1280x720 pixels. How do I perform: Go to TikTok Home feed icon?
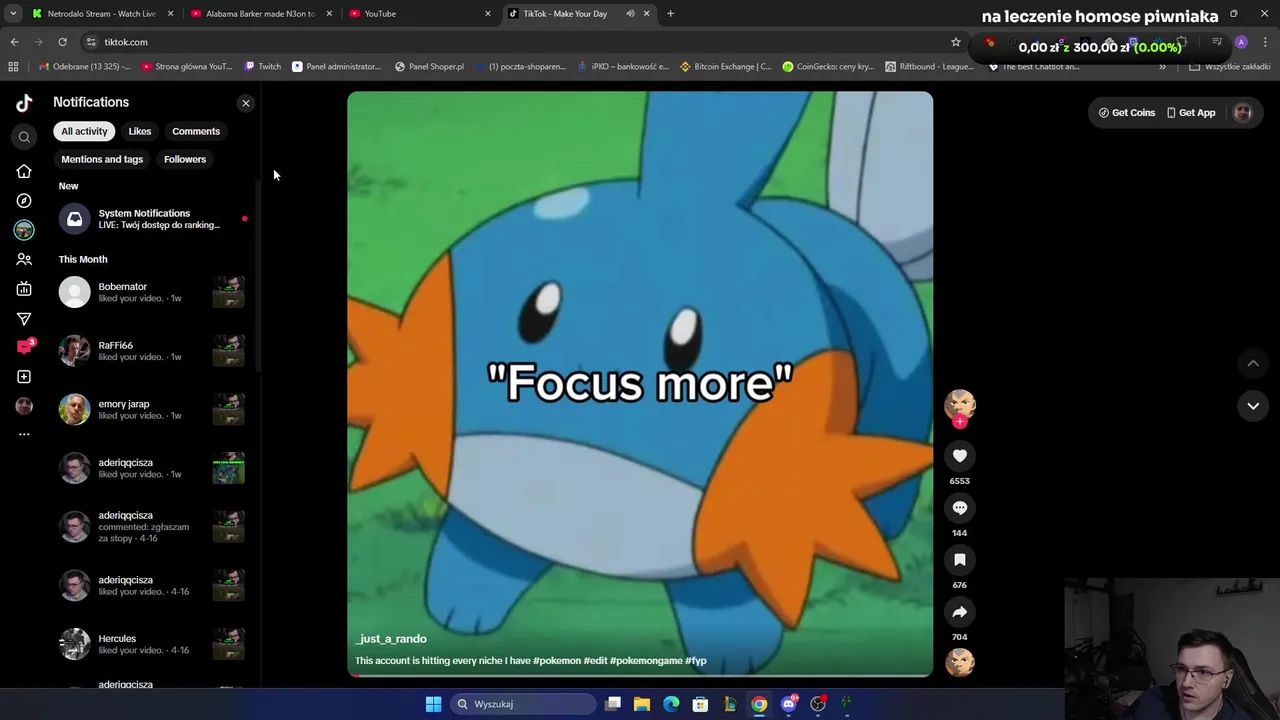pyautogui.click(x=24, y=172)
